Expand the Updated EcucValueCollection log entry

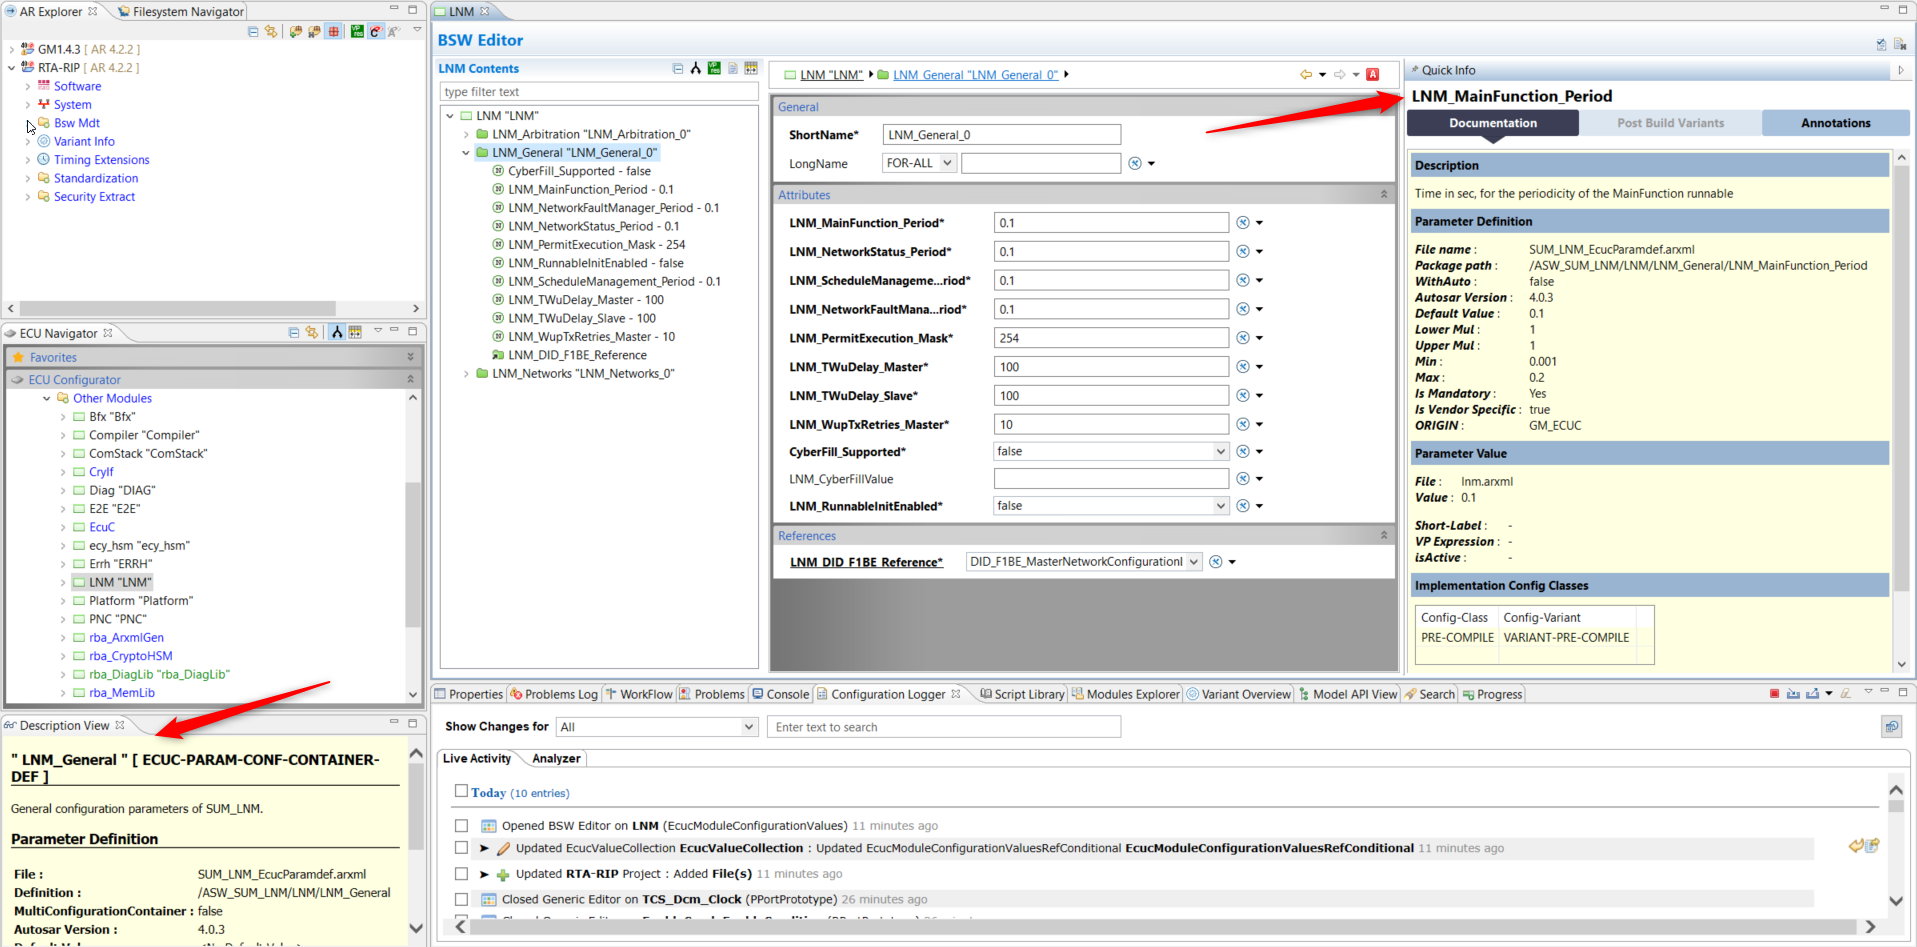pos(484,848)
